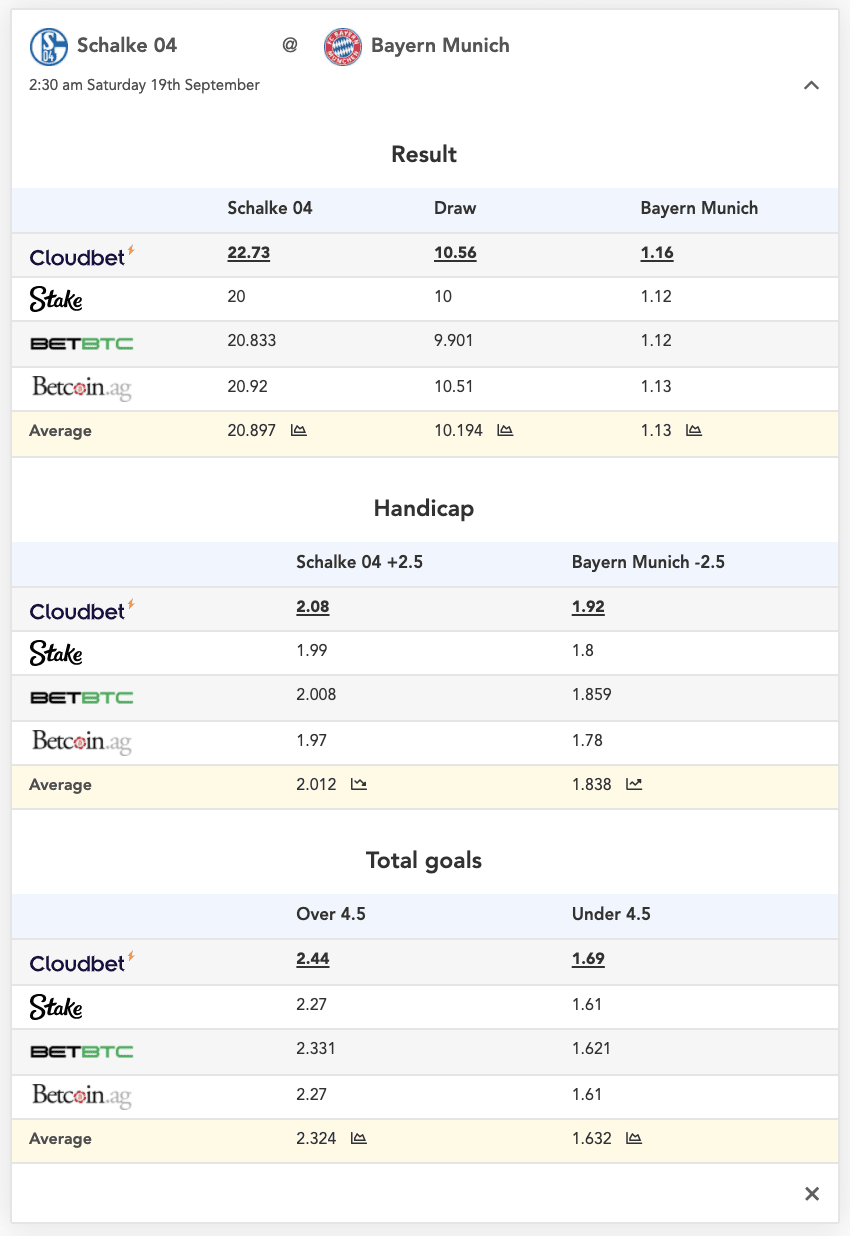Open chart icon beside Bayern Munich average 1.13
850x1236 pixels.
tap(694, 431)
